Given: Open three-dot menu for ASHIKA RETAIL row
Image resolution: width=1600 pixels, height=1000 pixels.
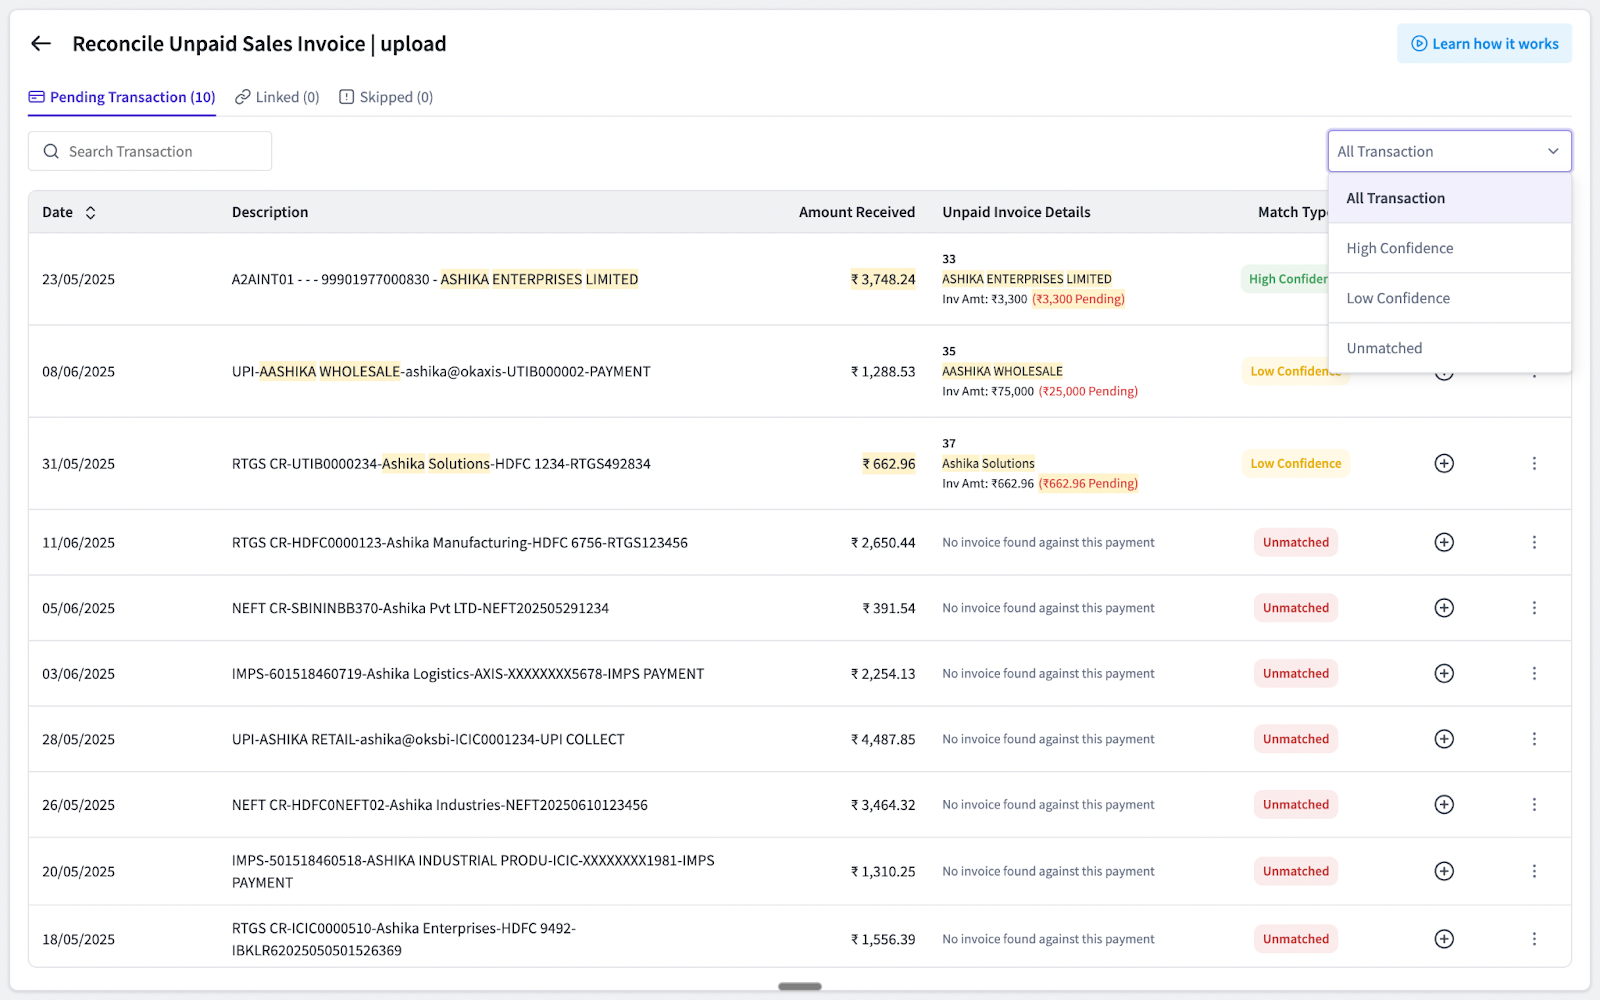Looking at the screenshot, I should (1534, 739).
